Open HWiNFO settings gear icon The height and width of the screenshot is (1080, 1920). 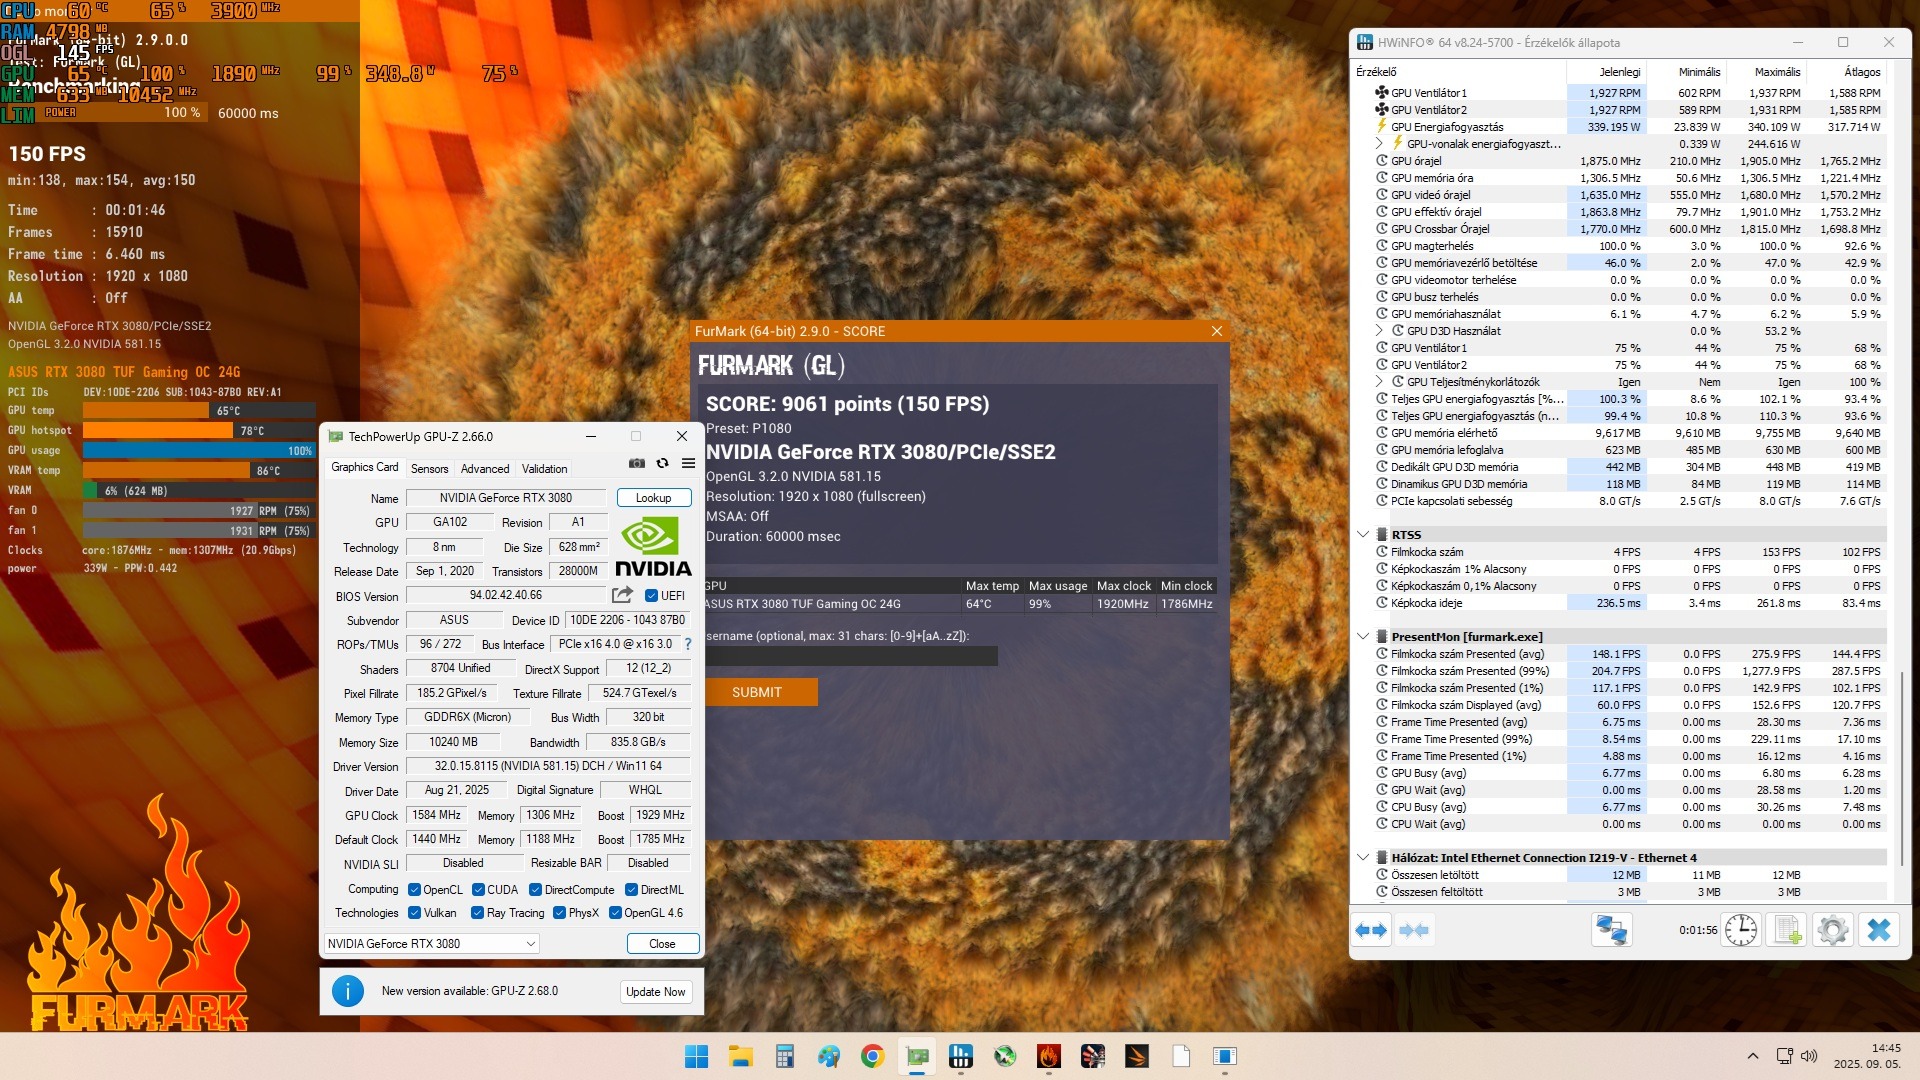1832,930
